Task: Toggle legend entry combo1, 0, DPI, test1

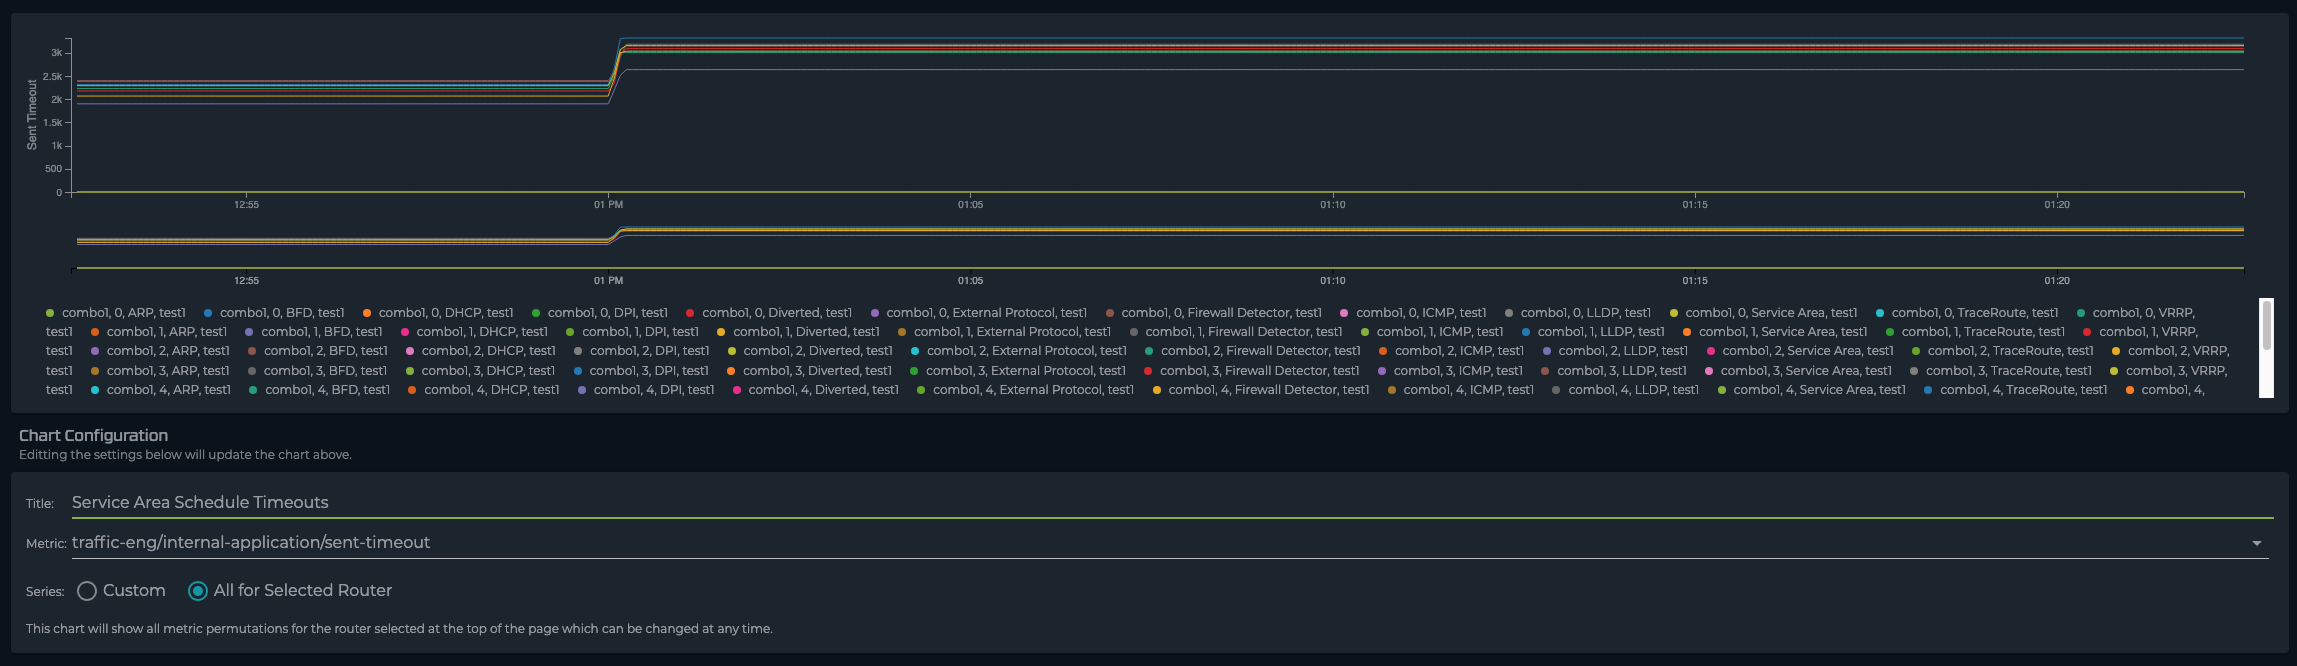Action: (x=600, y=313)
